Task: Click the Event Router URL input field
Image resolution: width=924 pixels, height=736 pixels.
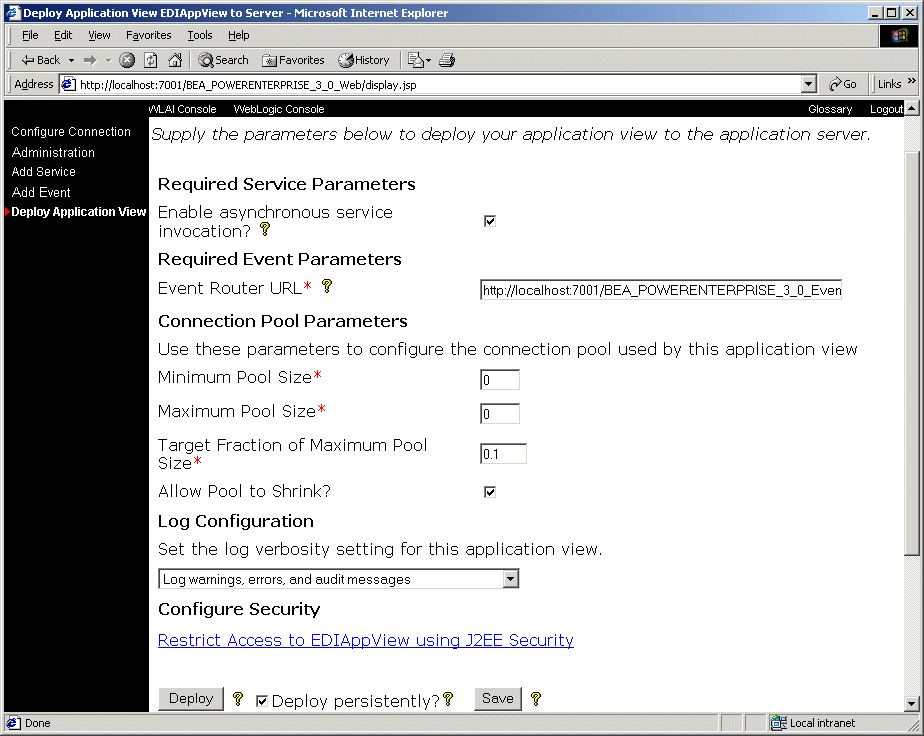Action: tap(661, 290)
